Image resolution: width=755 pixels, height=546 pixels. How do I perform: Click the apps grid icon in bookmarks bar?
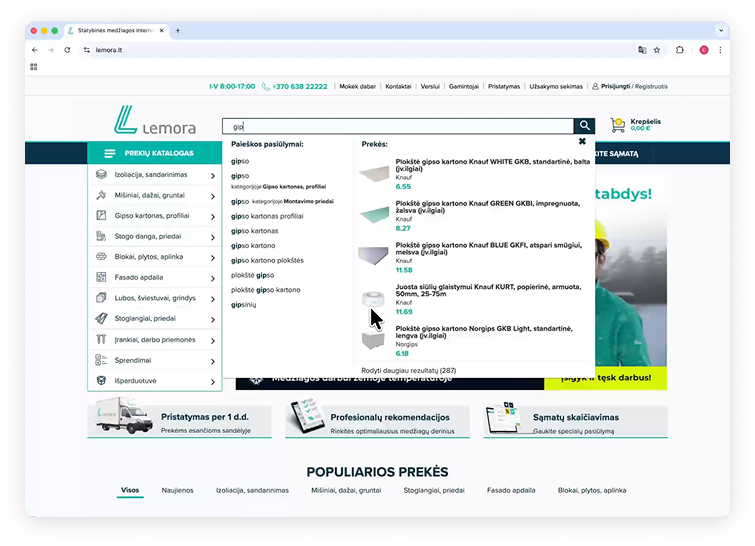tap(34, 67)
